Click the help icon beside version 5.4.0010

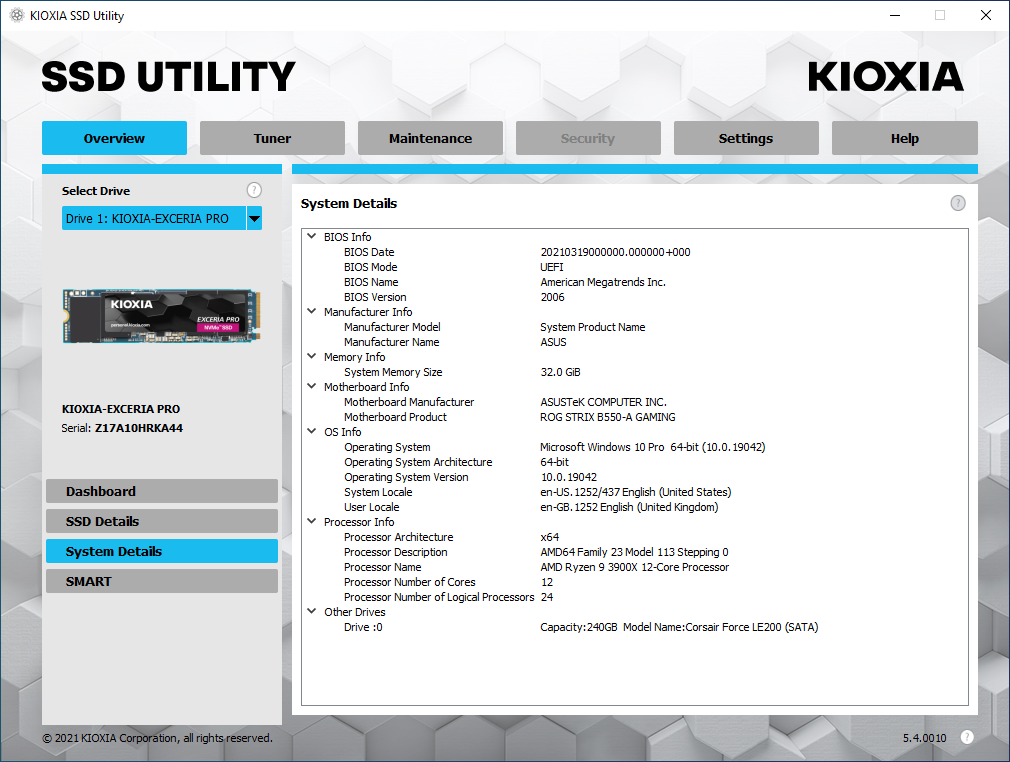[x=967, y=738]
